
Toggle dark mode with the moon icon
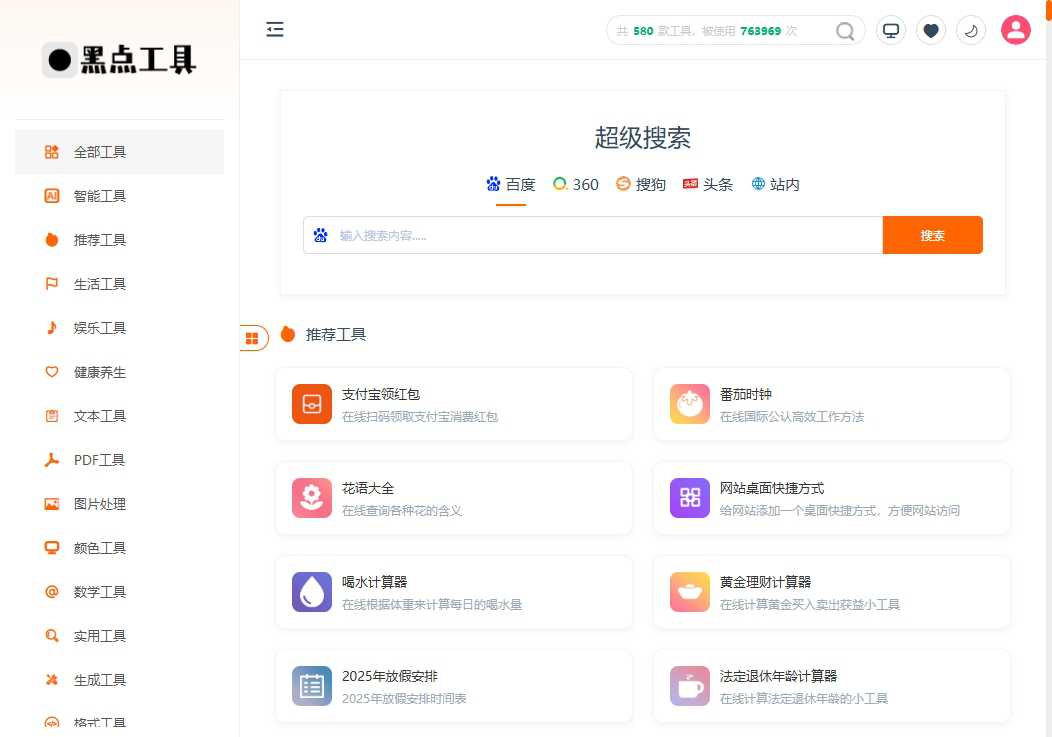971,30
